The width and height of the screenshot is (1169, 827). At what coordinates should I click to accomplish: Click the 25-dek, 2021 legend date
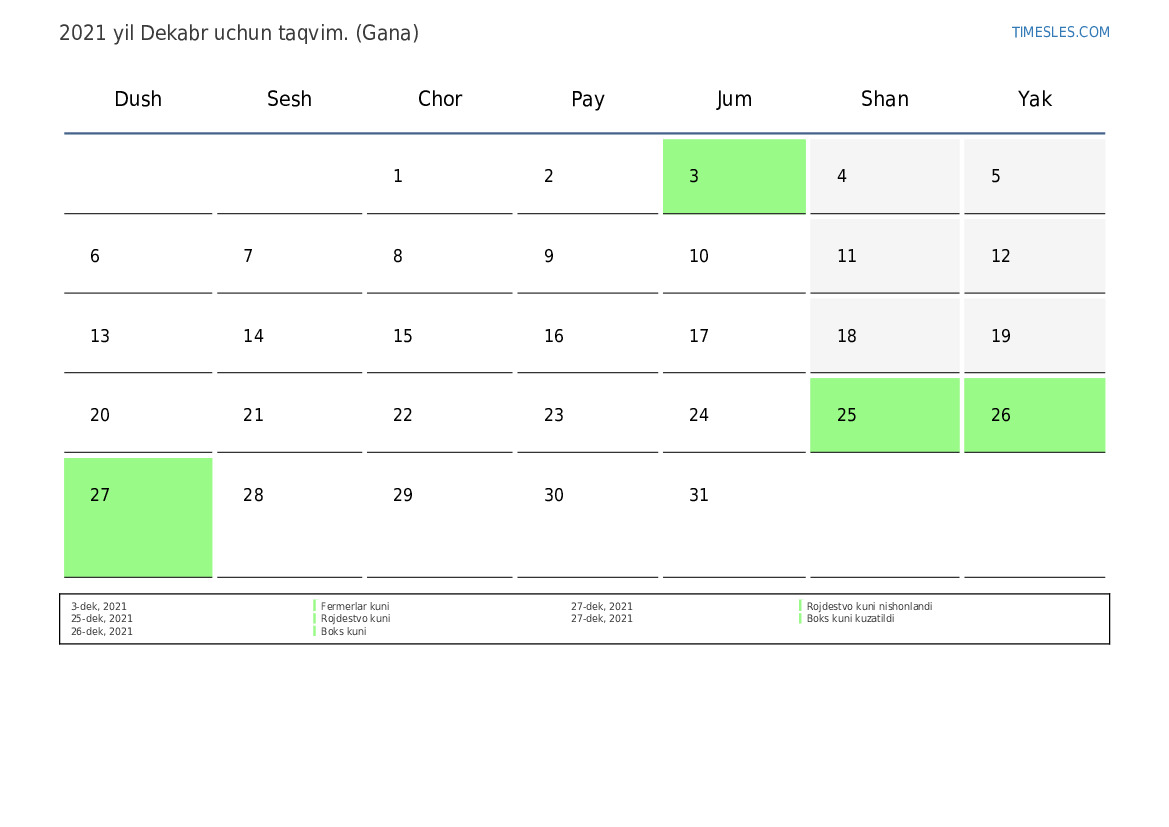coord(101,618)
